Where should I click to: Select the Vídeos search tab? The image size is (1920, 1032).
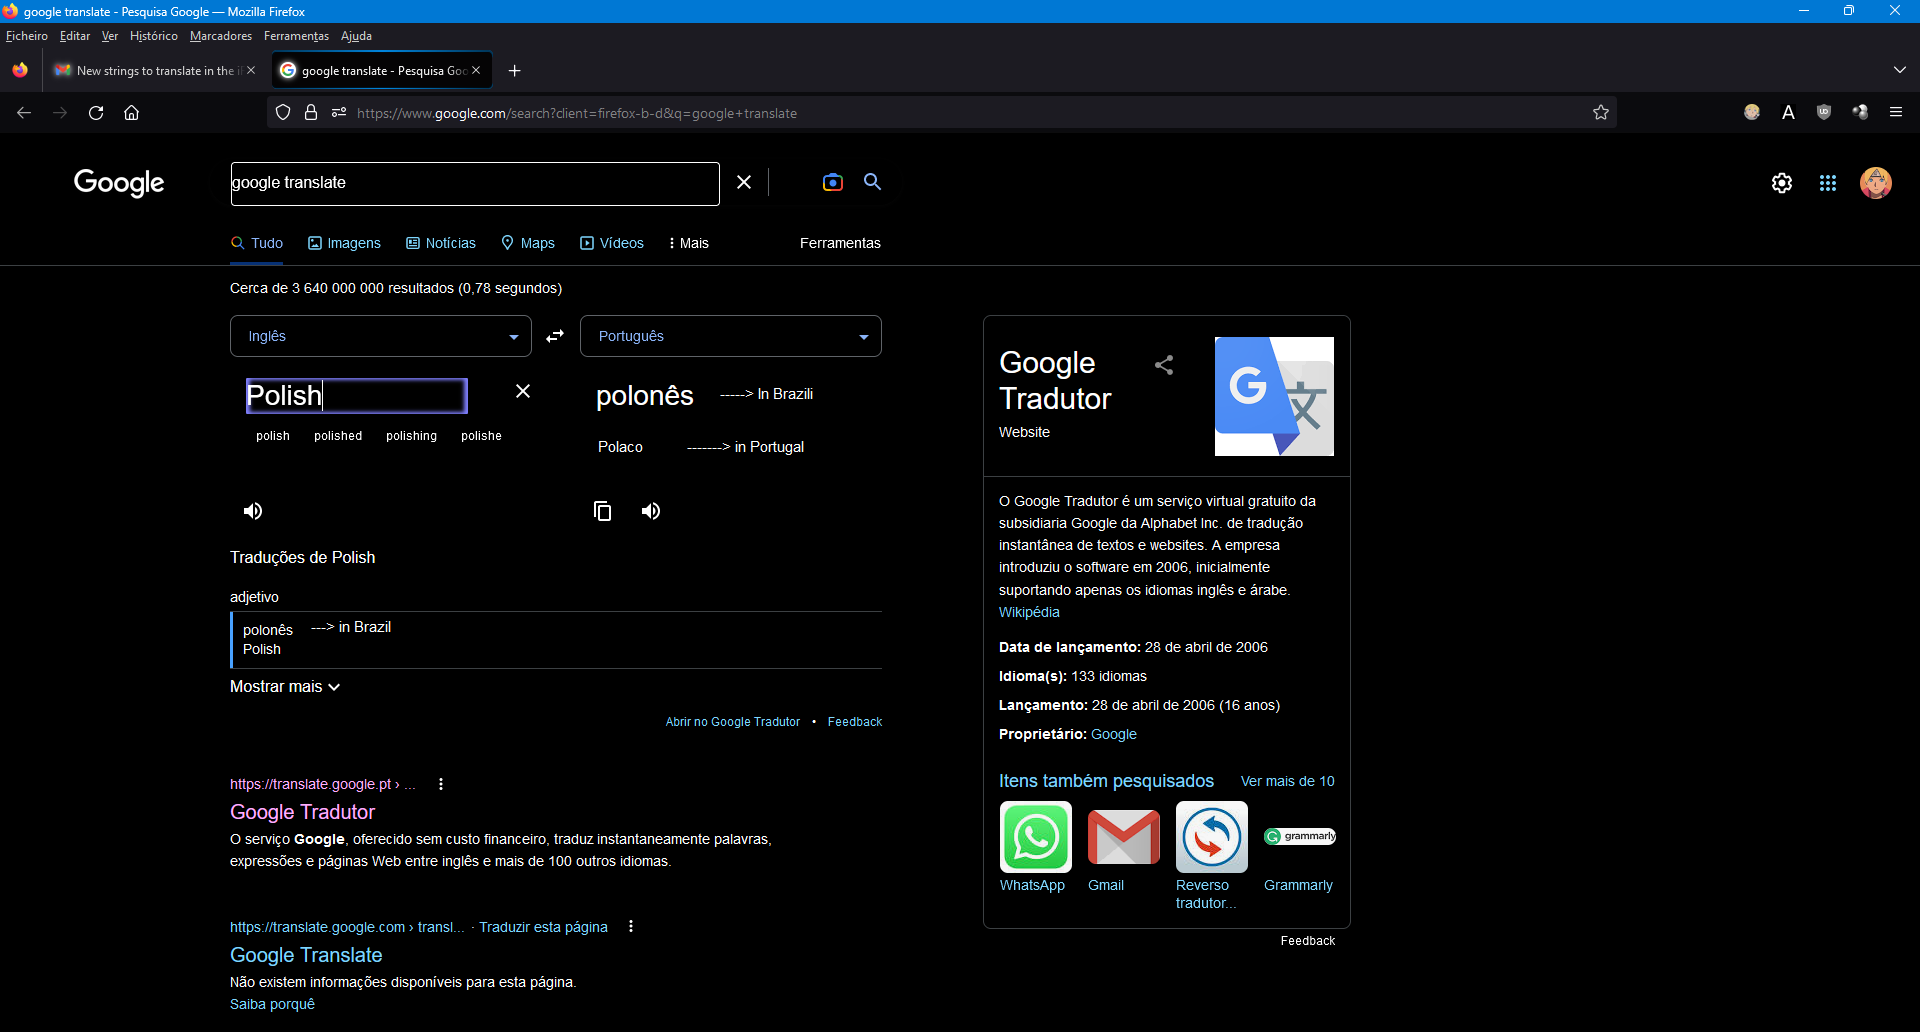(612, 243)
